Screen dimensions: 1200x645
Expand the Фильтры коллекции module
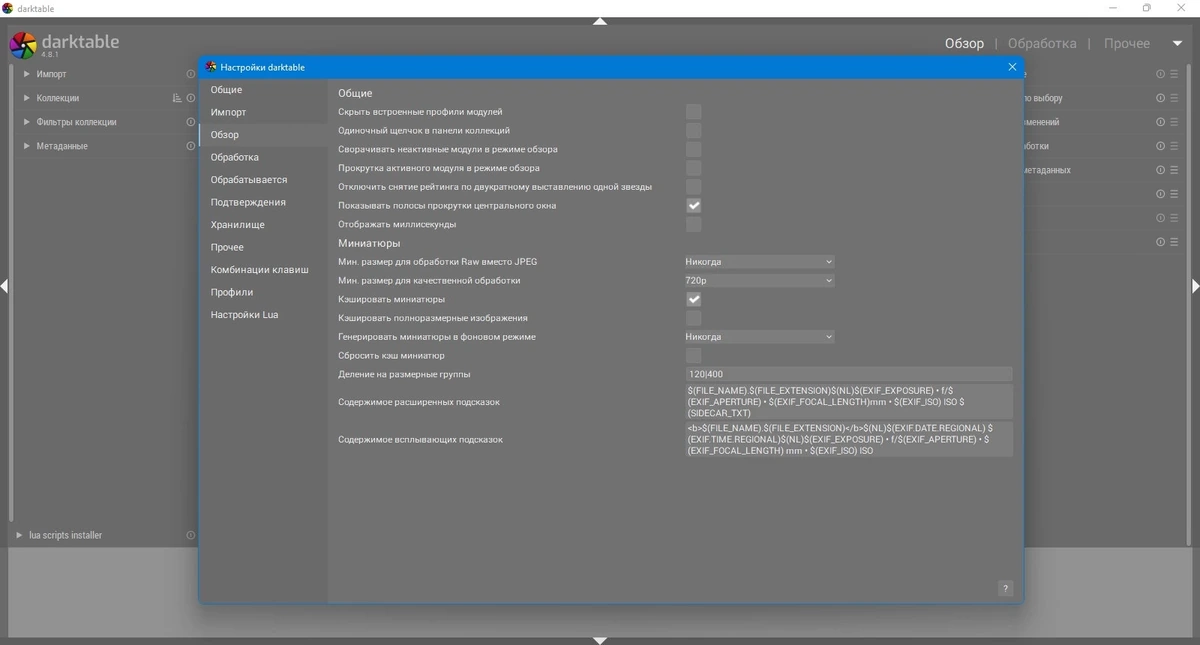27,122
